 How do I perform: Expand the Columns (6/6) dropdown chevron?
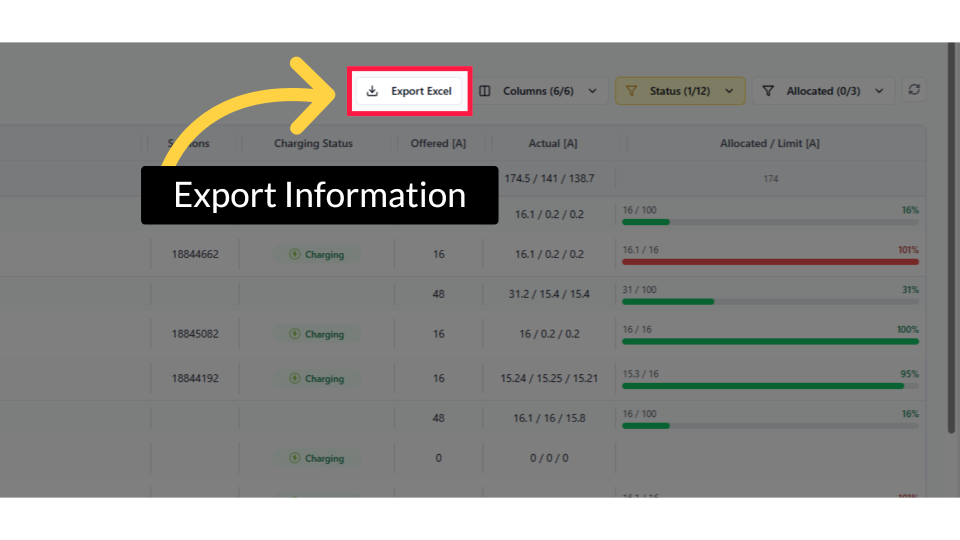pos(592,91)
